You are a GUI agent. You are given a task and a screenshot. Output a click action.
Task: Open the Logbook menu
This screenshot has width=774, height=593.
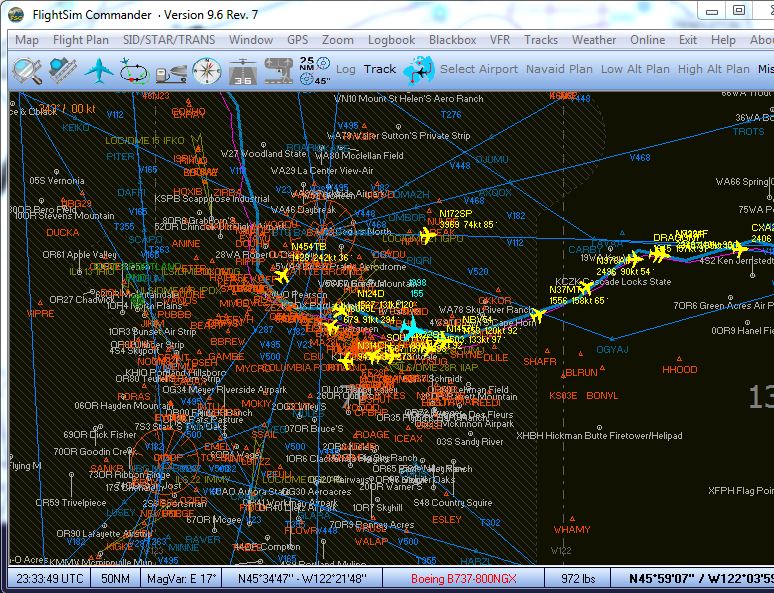pos(391,40)
